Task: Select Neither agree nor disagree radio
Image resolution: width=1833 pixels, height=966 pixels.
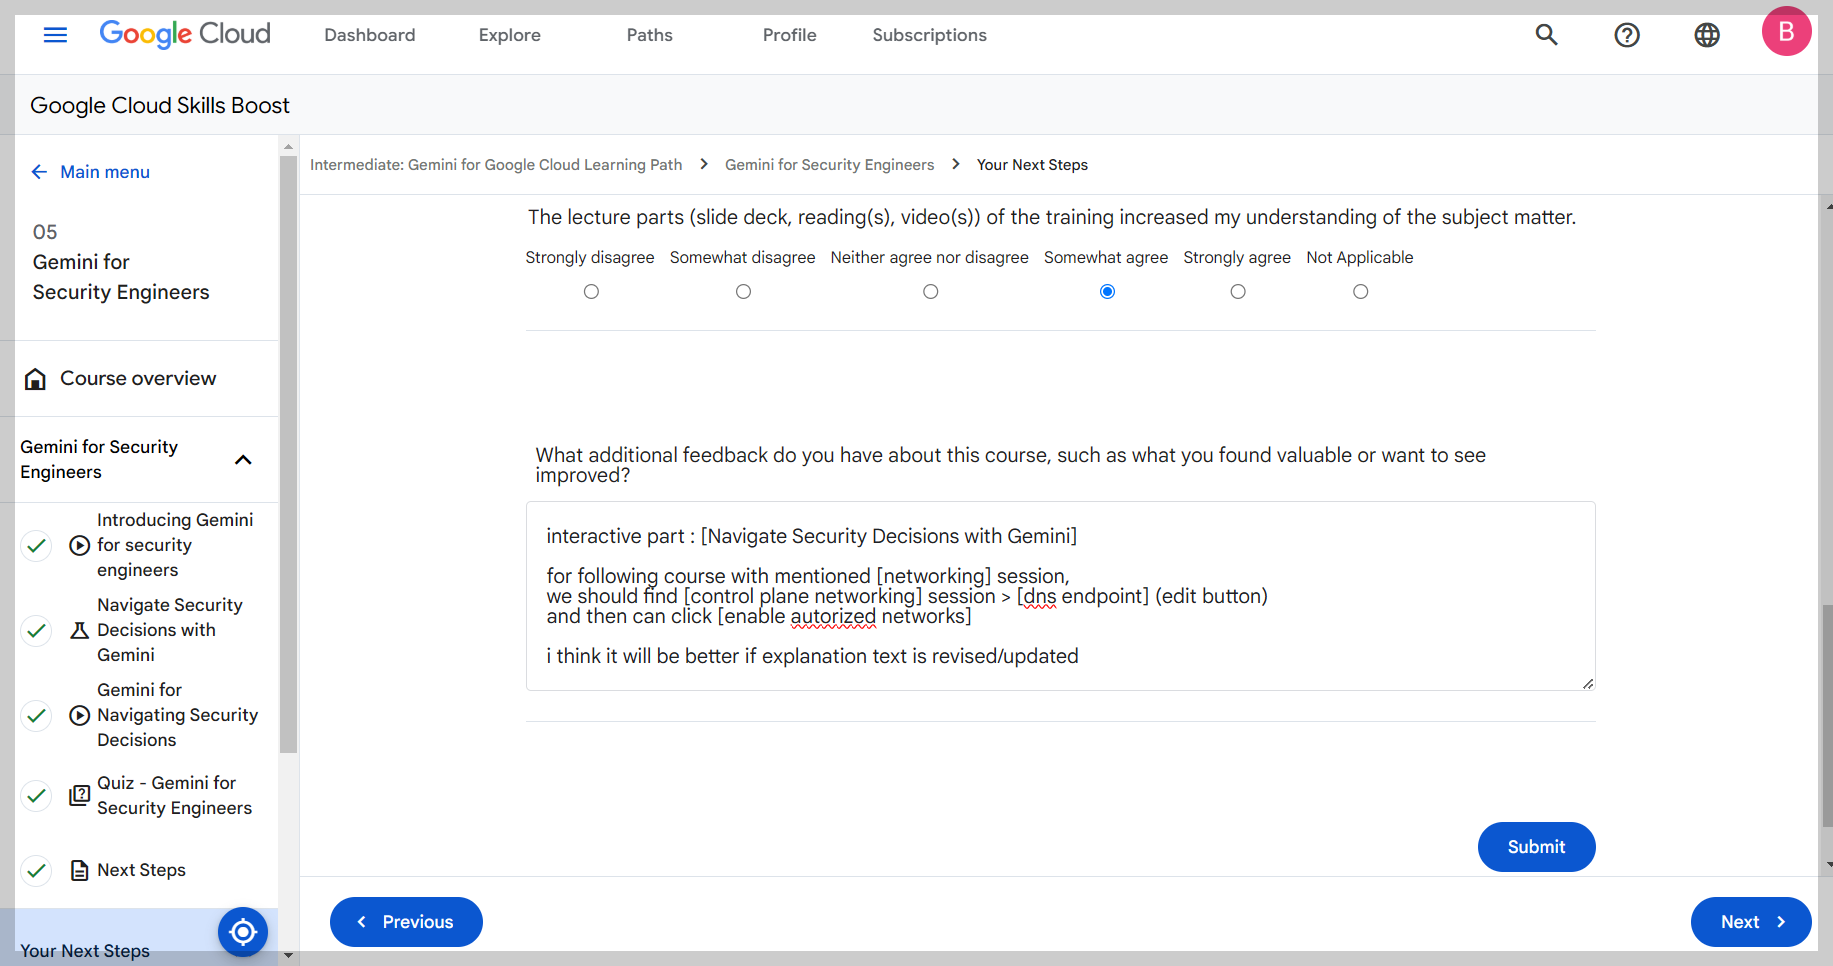Action: point(931,292)
